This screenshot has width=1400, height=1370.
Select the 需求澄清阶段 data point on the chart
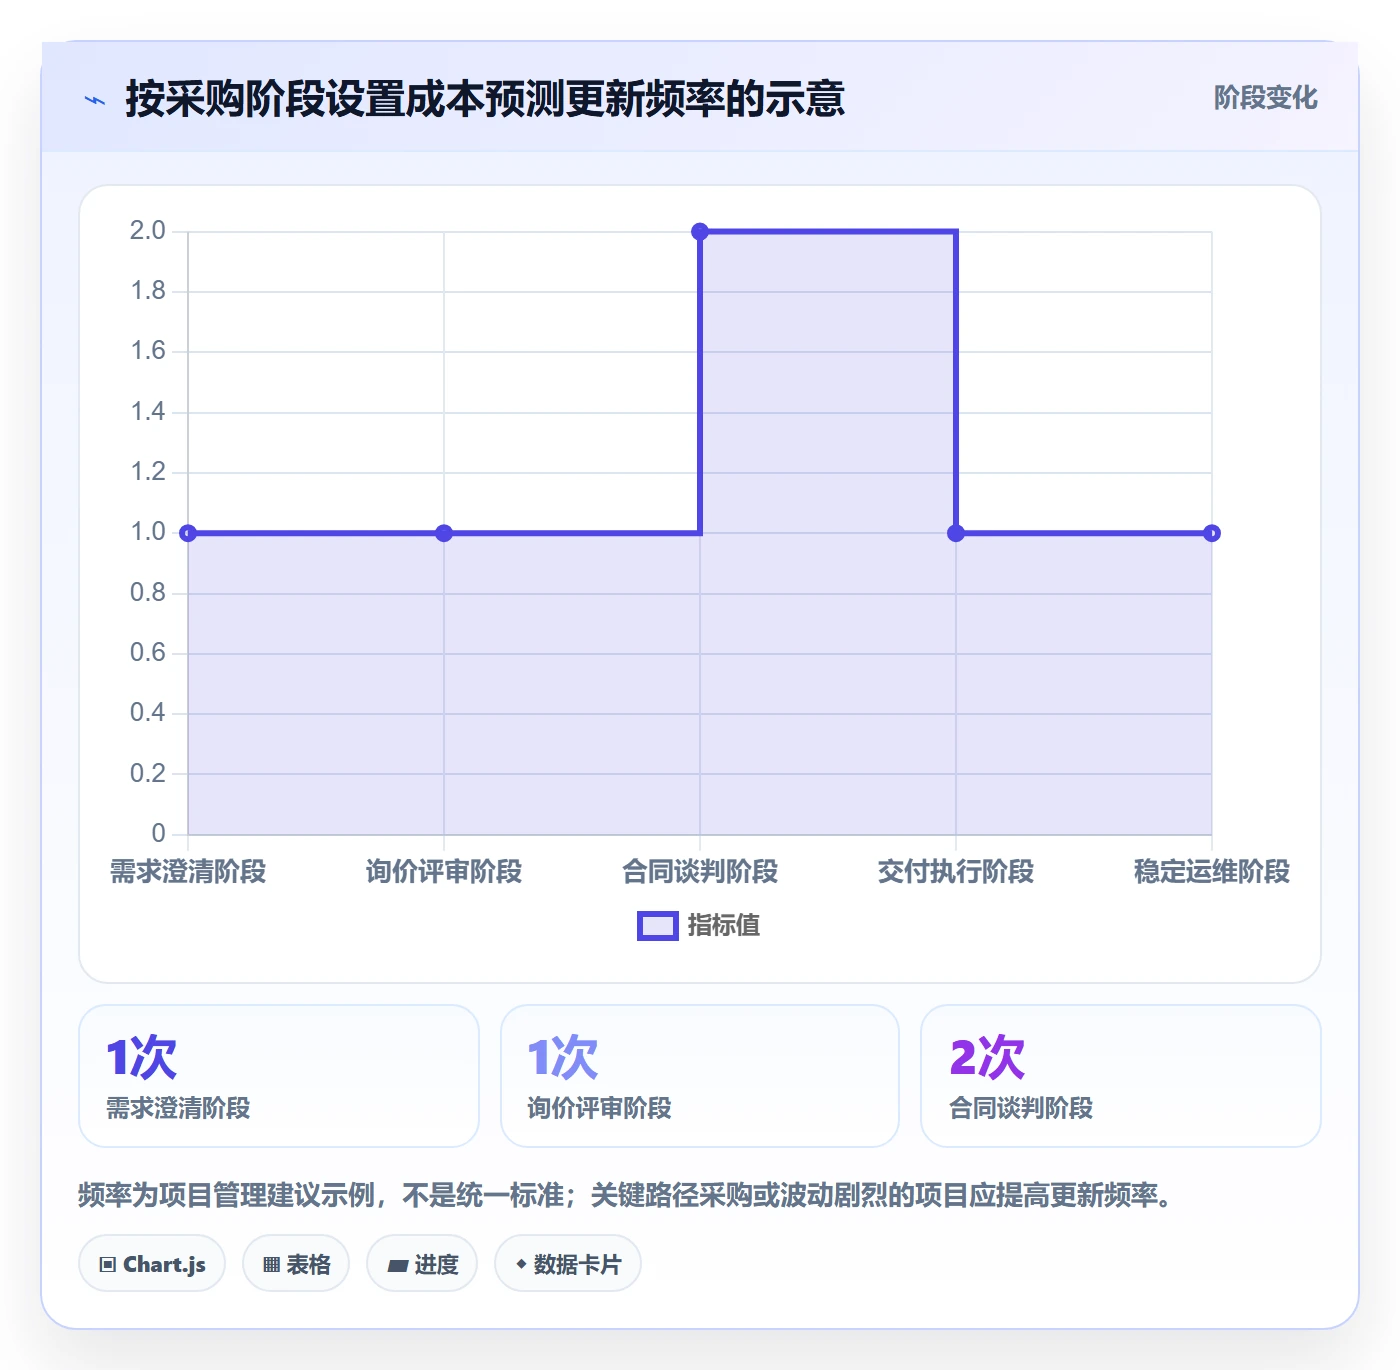(188, 533)
